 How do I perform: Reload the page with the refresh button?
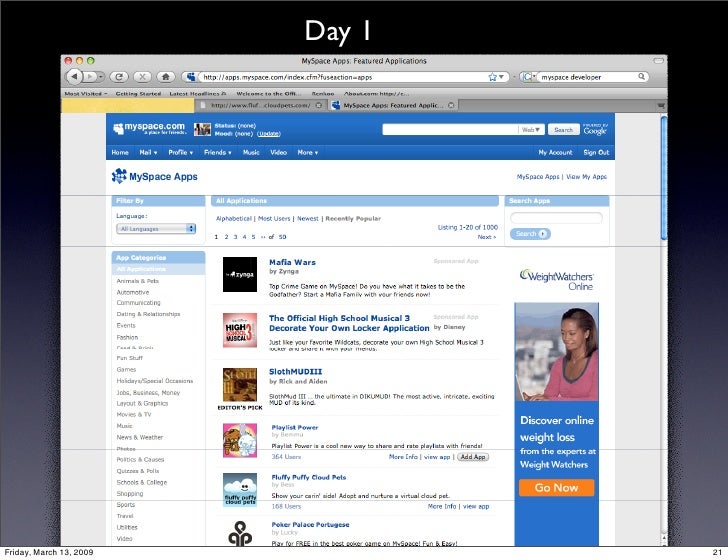pyautogui.click(x=119, y=77)
